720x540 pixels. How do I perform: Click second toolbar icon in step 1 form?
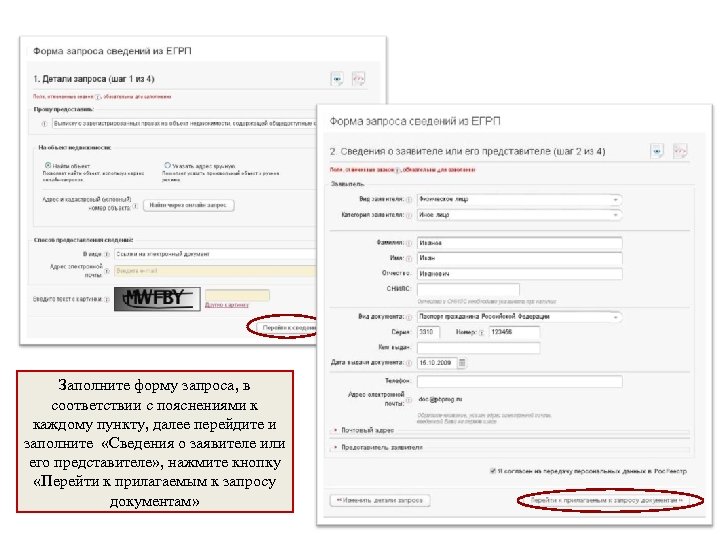click(x=358, y=79)
